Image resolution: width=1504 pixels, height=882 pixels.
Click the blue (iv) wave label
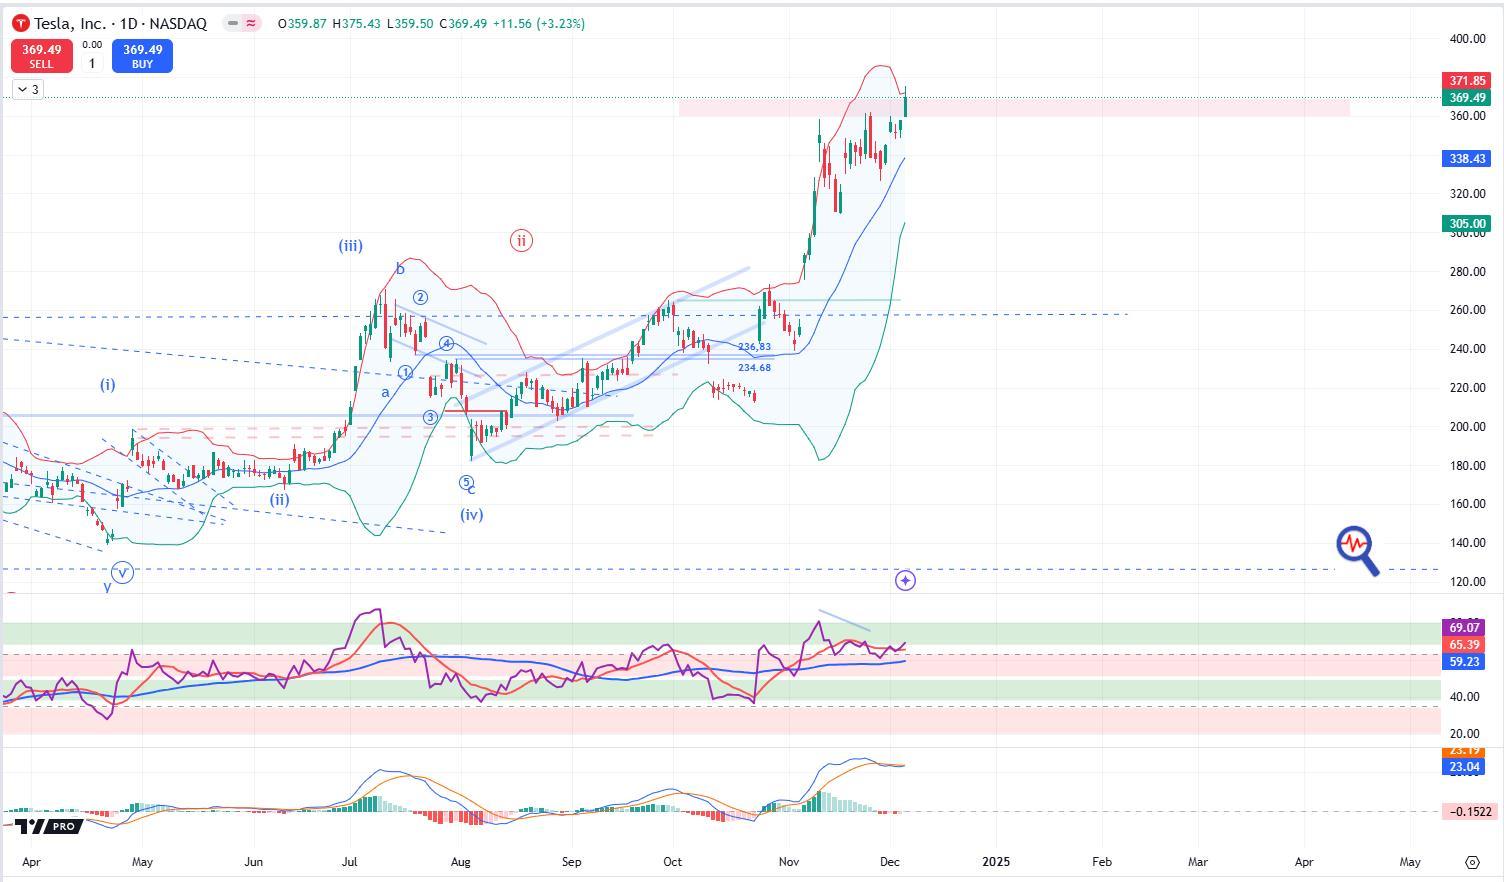[472, 515]
